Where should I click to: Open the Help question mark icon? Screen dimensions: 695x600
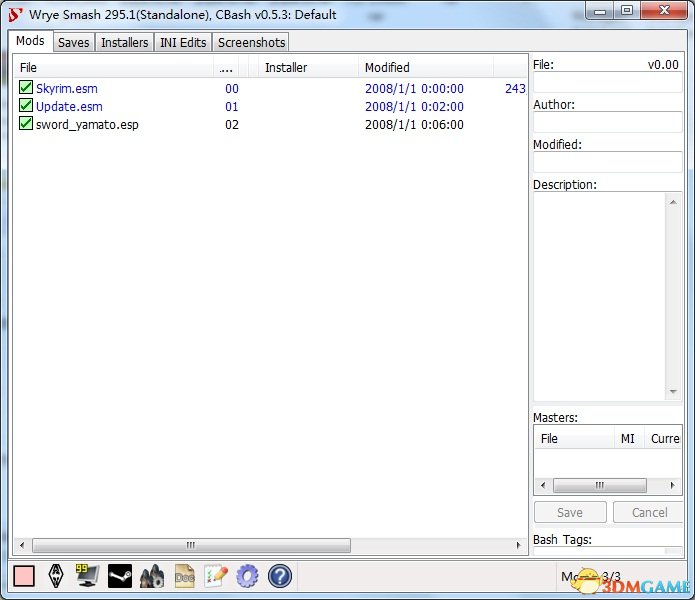280,576
